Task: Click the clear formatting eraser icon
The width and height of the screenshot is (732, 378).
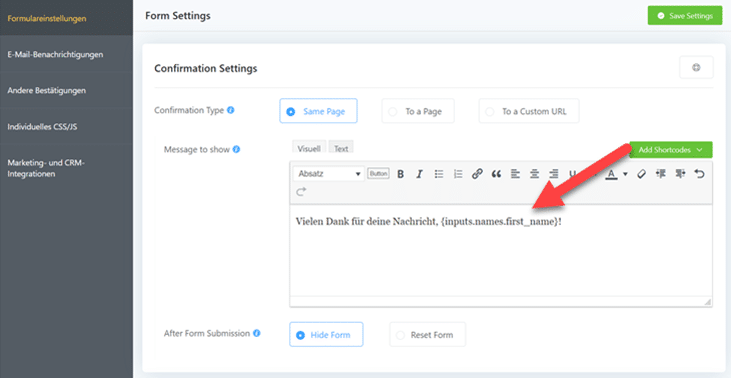Action: 641,174
